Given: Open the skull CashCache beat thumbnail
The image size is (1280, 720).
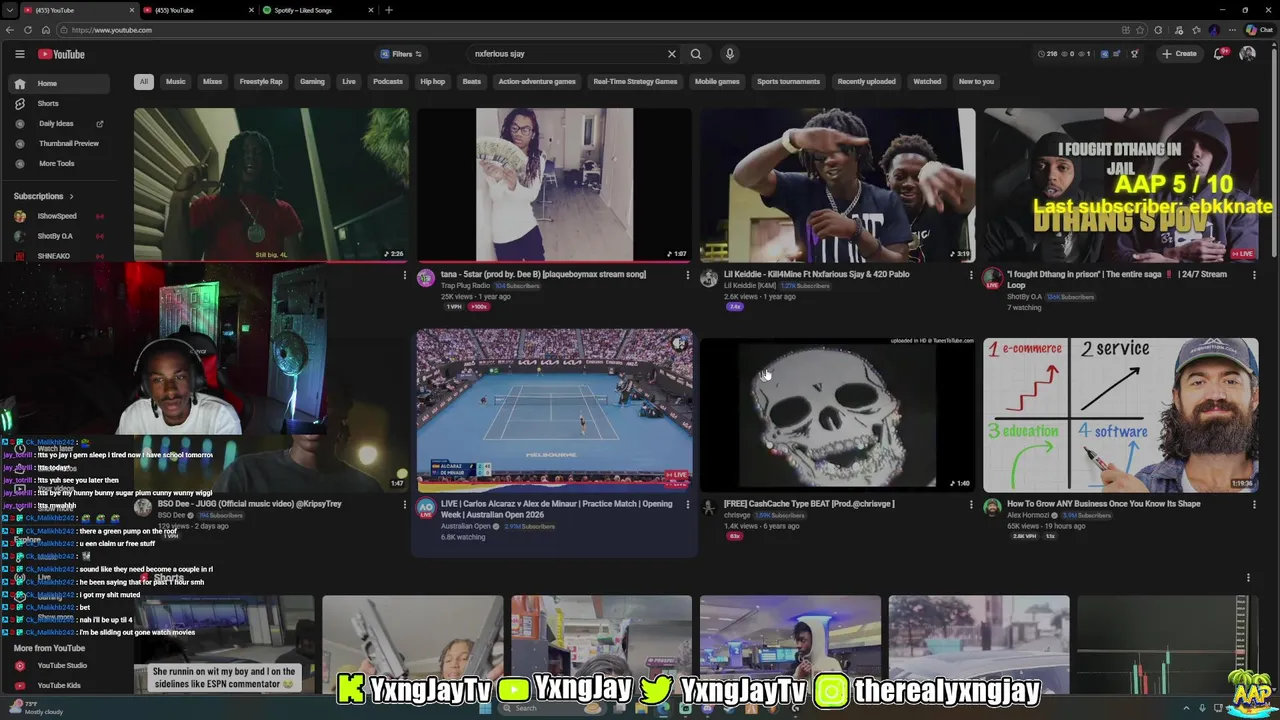Looking at the screenshot, I should 837,414.
